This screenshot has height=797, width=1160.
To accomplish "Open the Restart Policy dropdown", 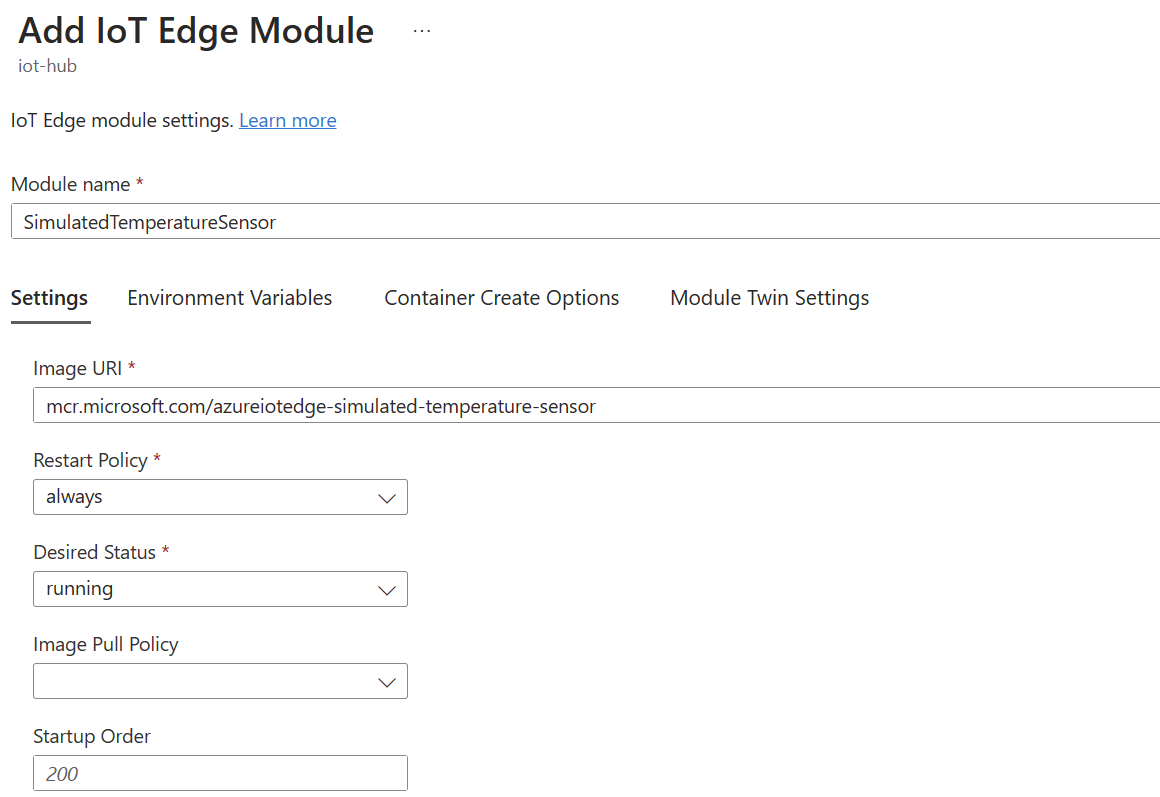I will [x=220, y=497].
